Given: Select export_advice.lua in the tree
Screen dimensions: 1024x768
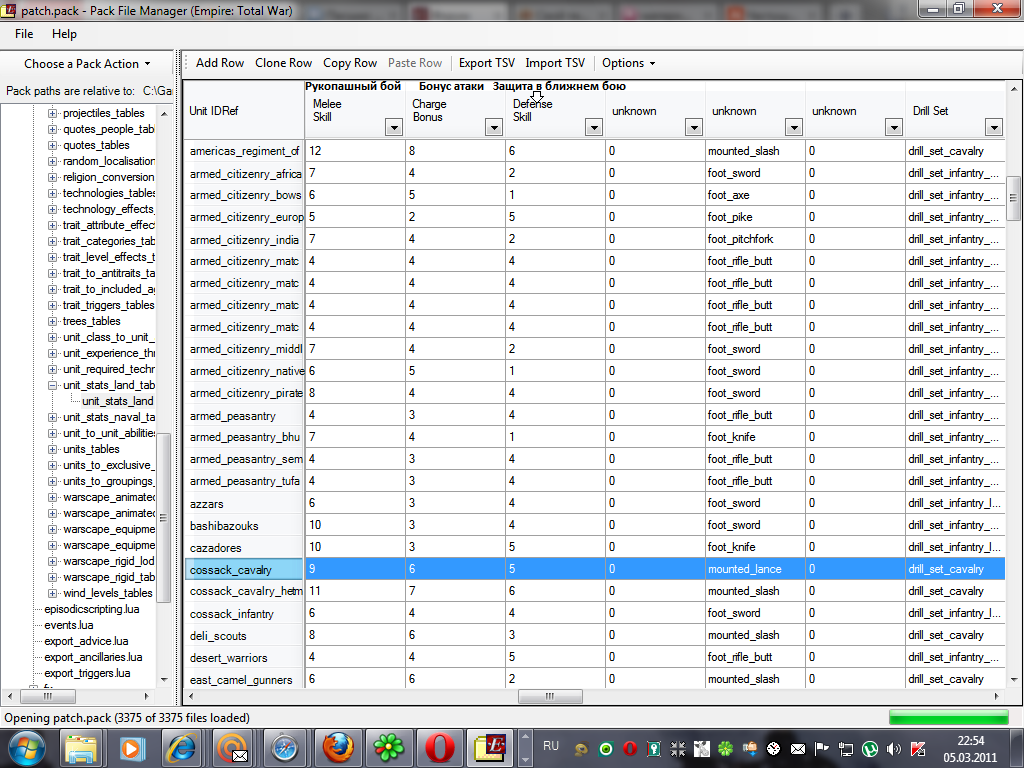Looking at the screenshot, I should tap(86, 641).
